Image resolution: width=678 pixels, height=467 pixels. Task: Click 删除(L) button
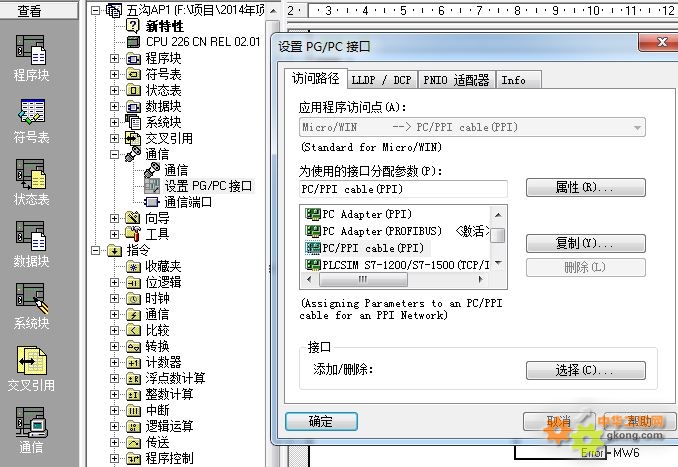click(x=585, y=267)
